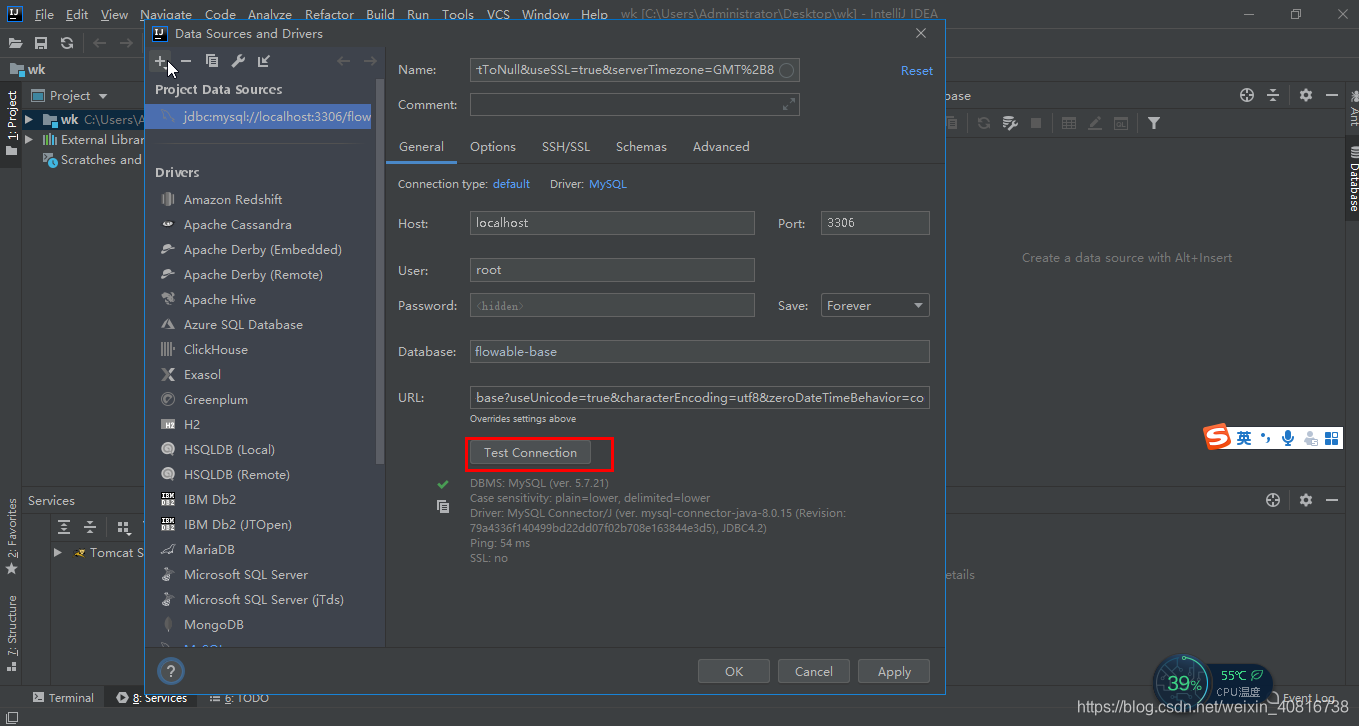Click the Password input field

(612, 305)
